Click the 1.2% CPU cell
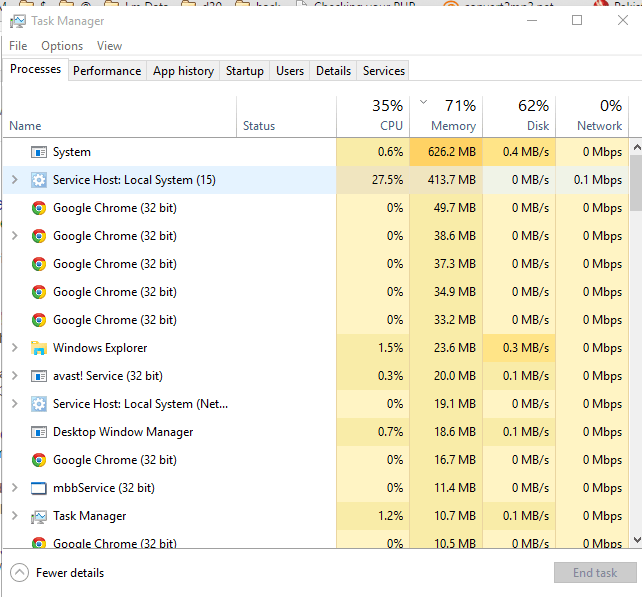Viewport: 642px width, 597px height. [x=373, y=516]
